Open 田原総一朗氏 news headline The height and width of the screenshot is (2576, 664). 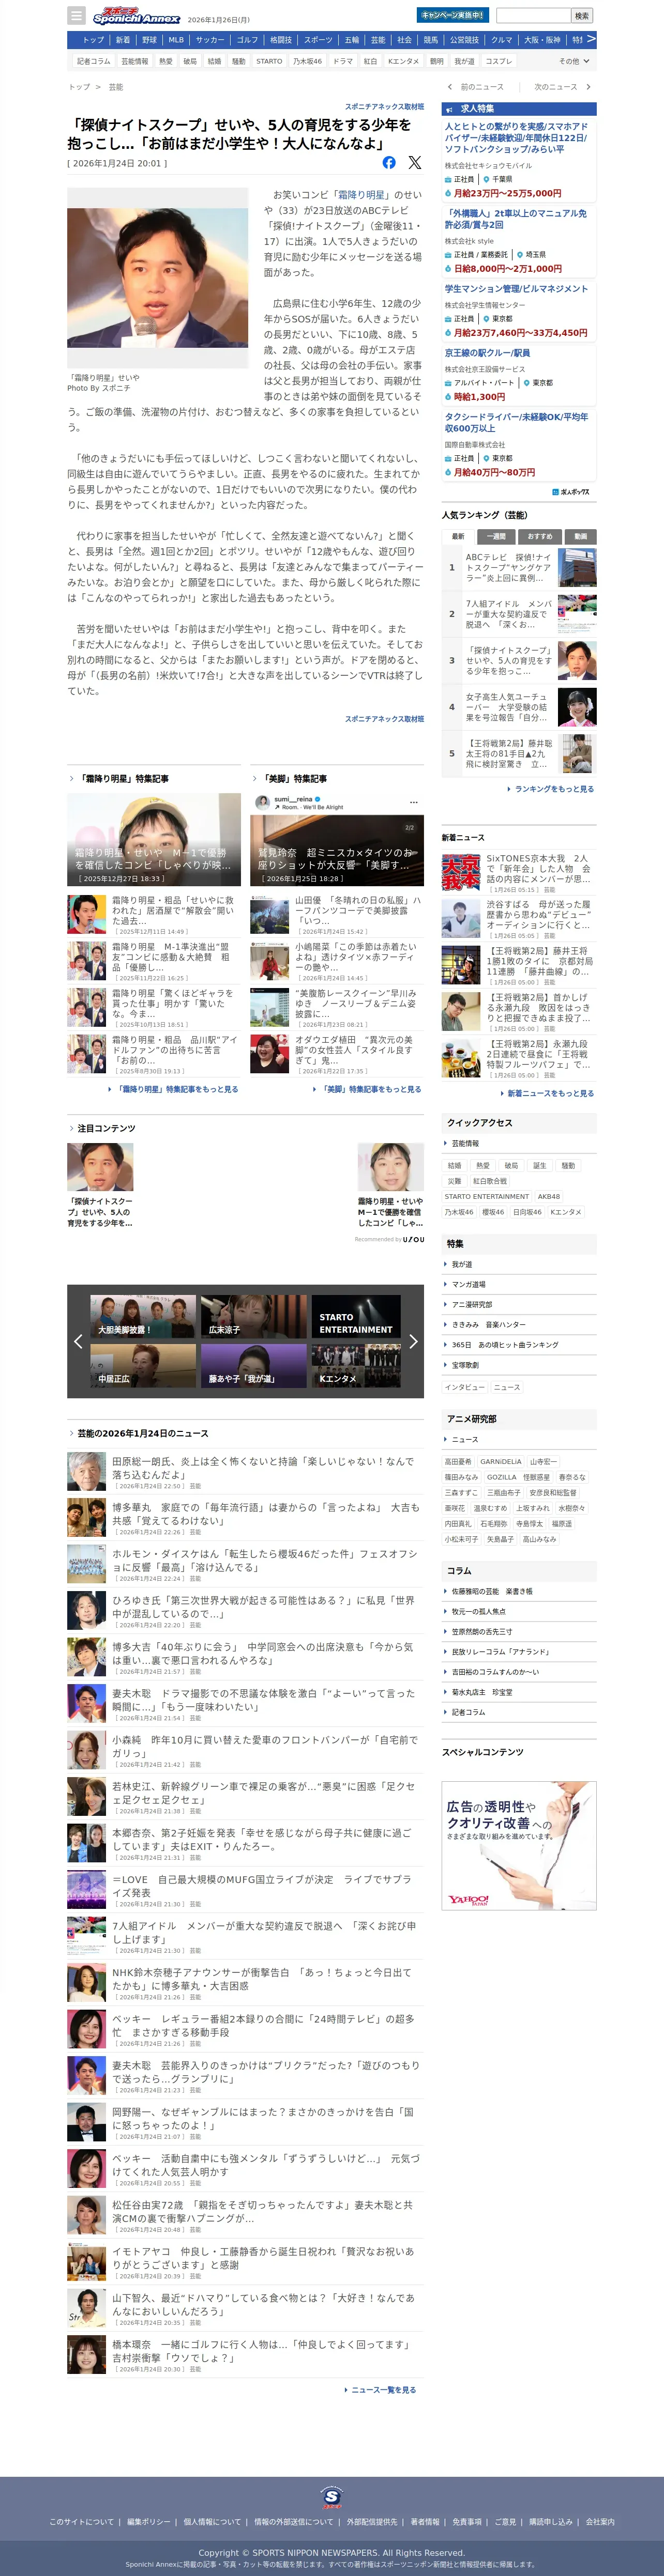[263, 1468]
